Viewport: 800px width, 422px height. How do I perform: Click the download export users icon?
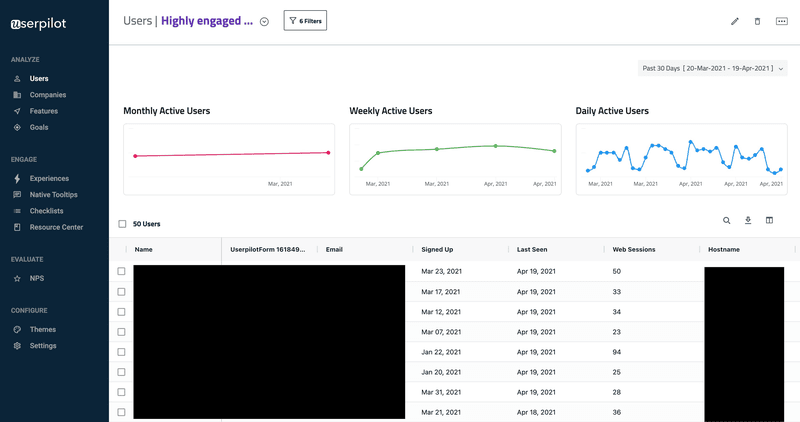tap(748, 221)
